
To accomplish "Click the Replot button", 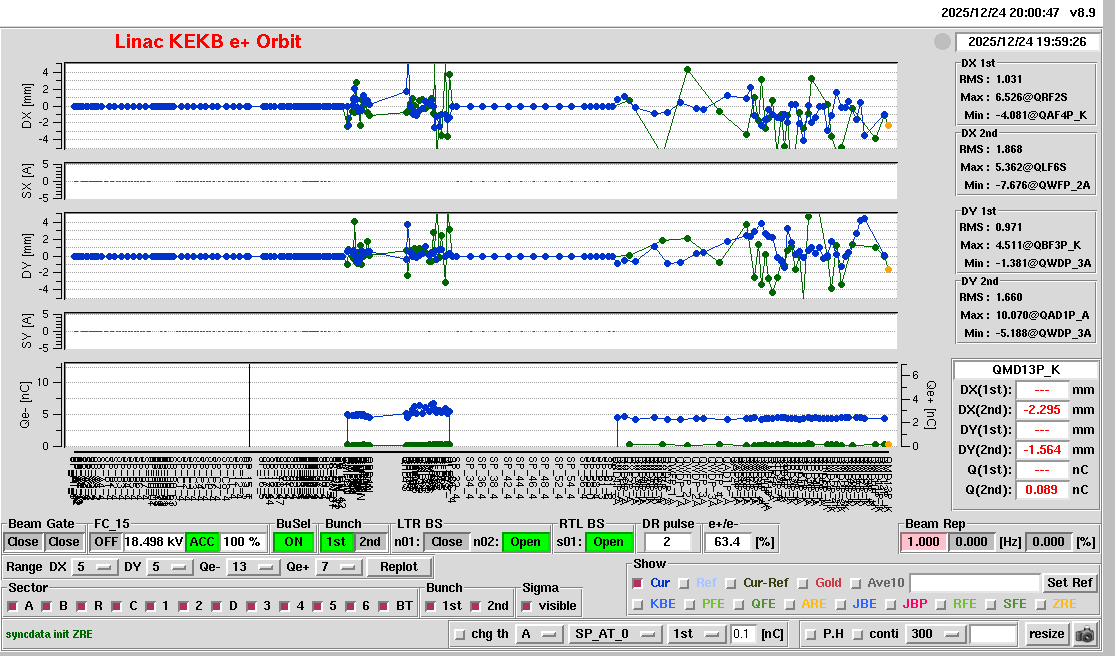I will (x=399, y=567).
